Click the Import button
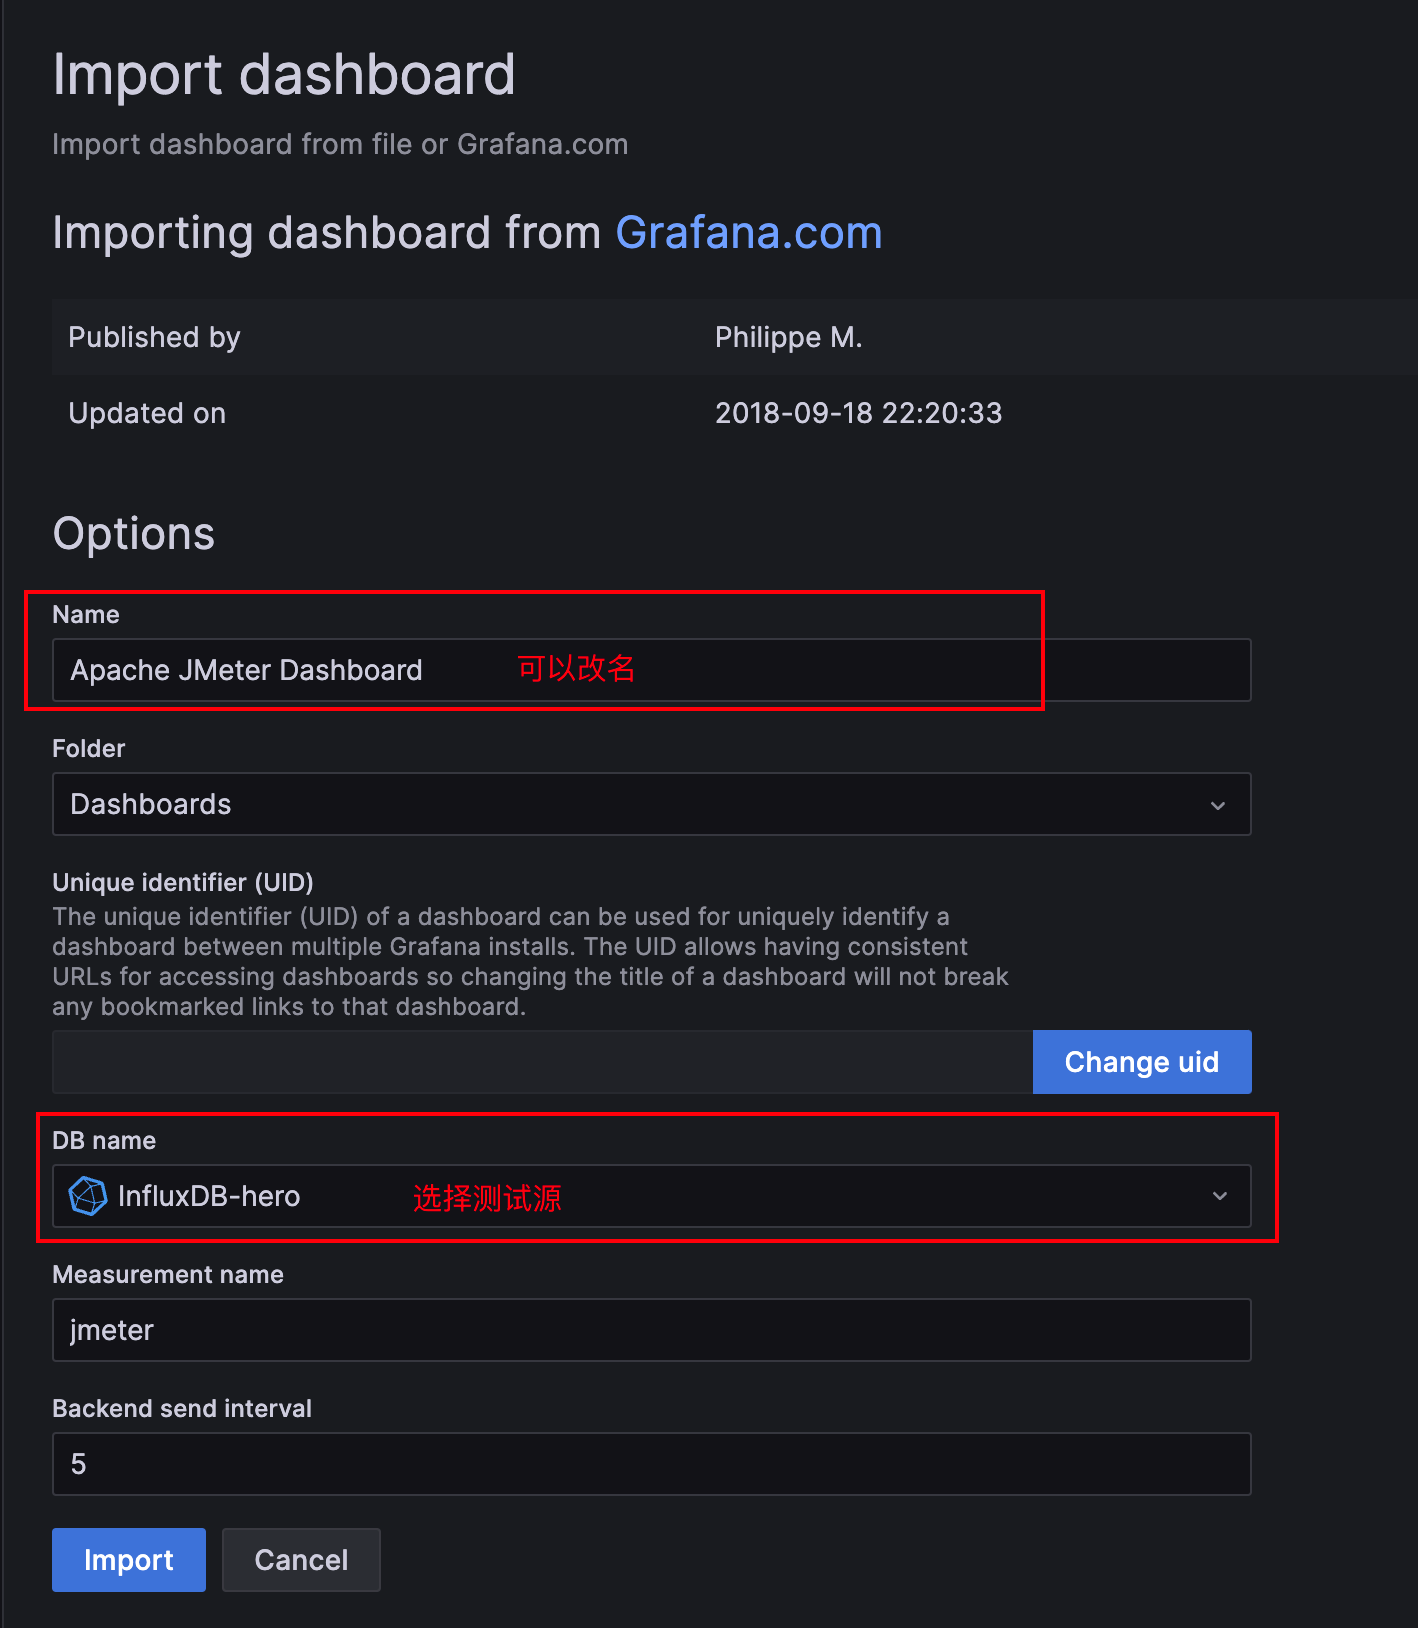 coord(129,1560)
